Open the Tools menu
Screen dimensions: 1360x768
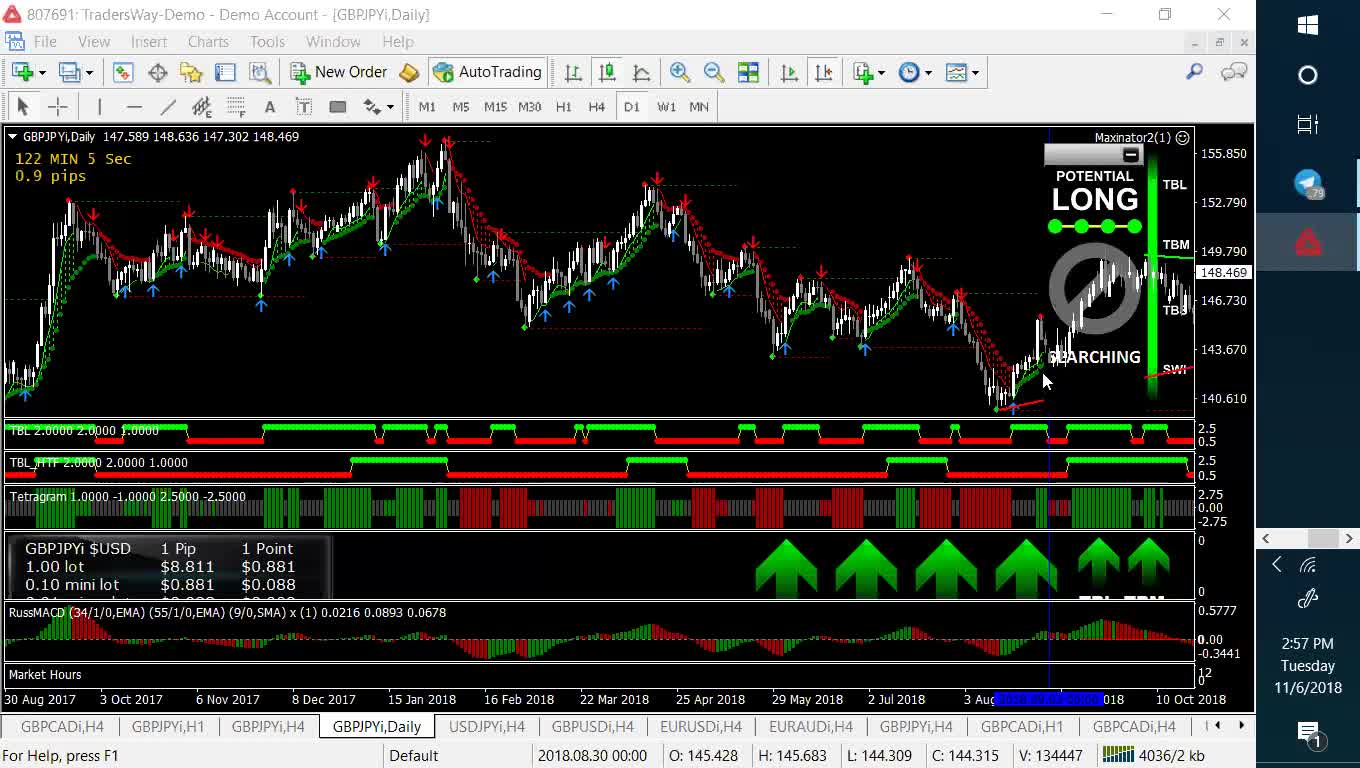267,42
